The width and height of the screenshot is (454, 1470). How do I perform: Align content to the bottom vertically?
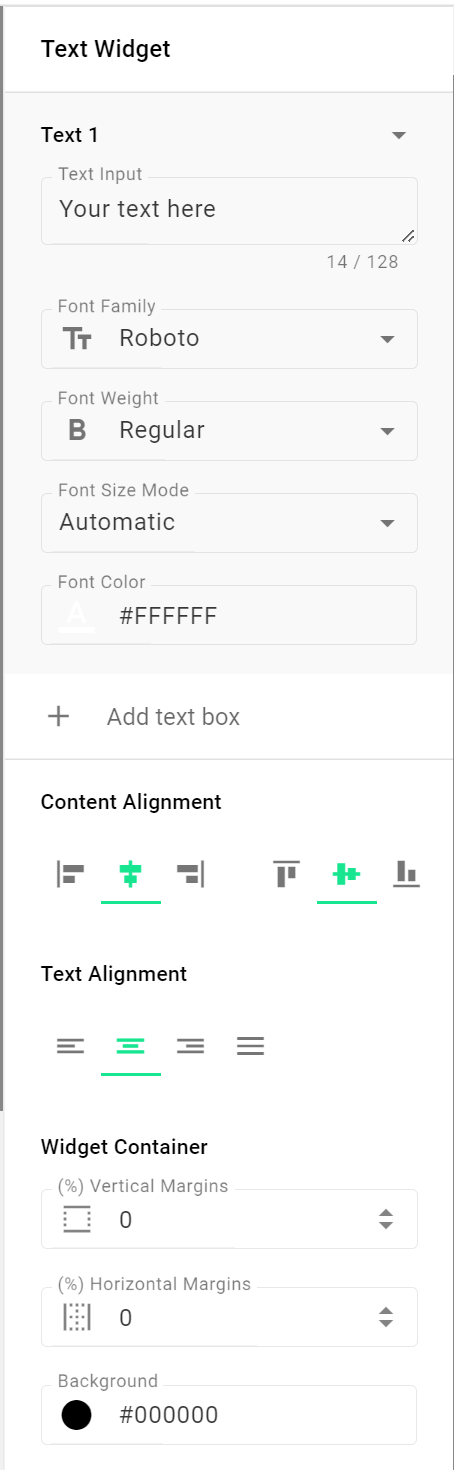click(406, 874)
